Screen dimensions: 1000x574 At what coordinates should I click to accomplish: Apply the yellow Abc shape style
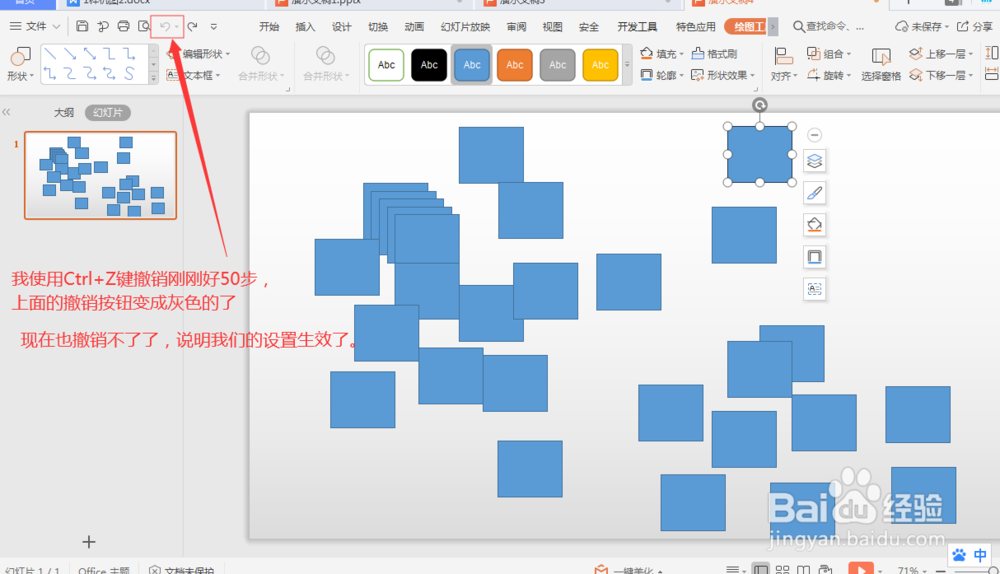coord(600,64)
